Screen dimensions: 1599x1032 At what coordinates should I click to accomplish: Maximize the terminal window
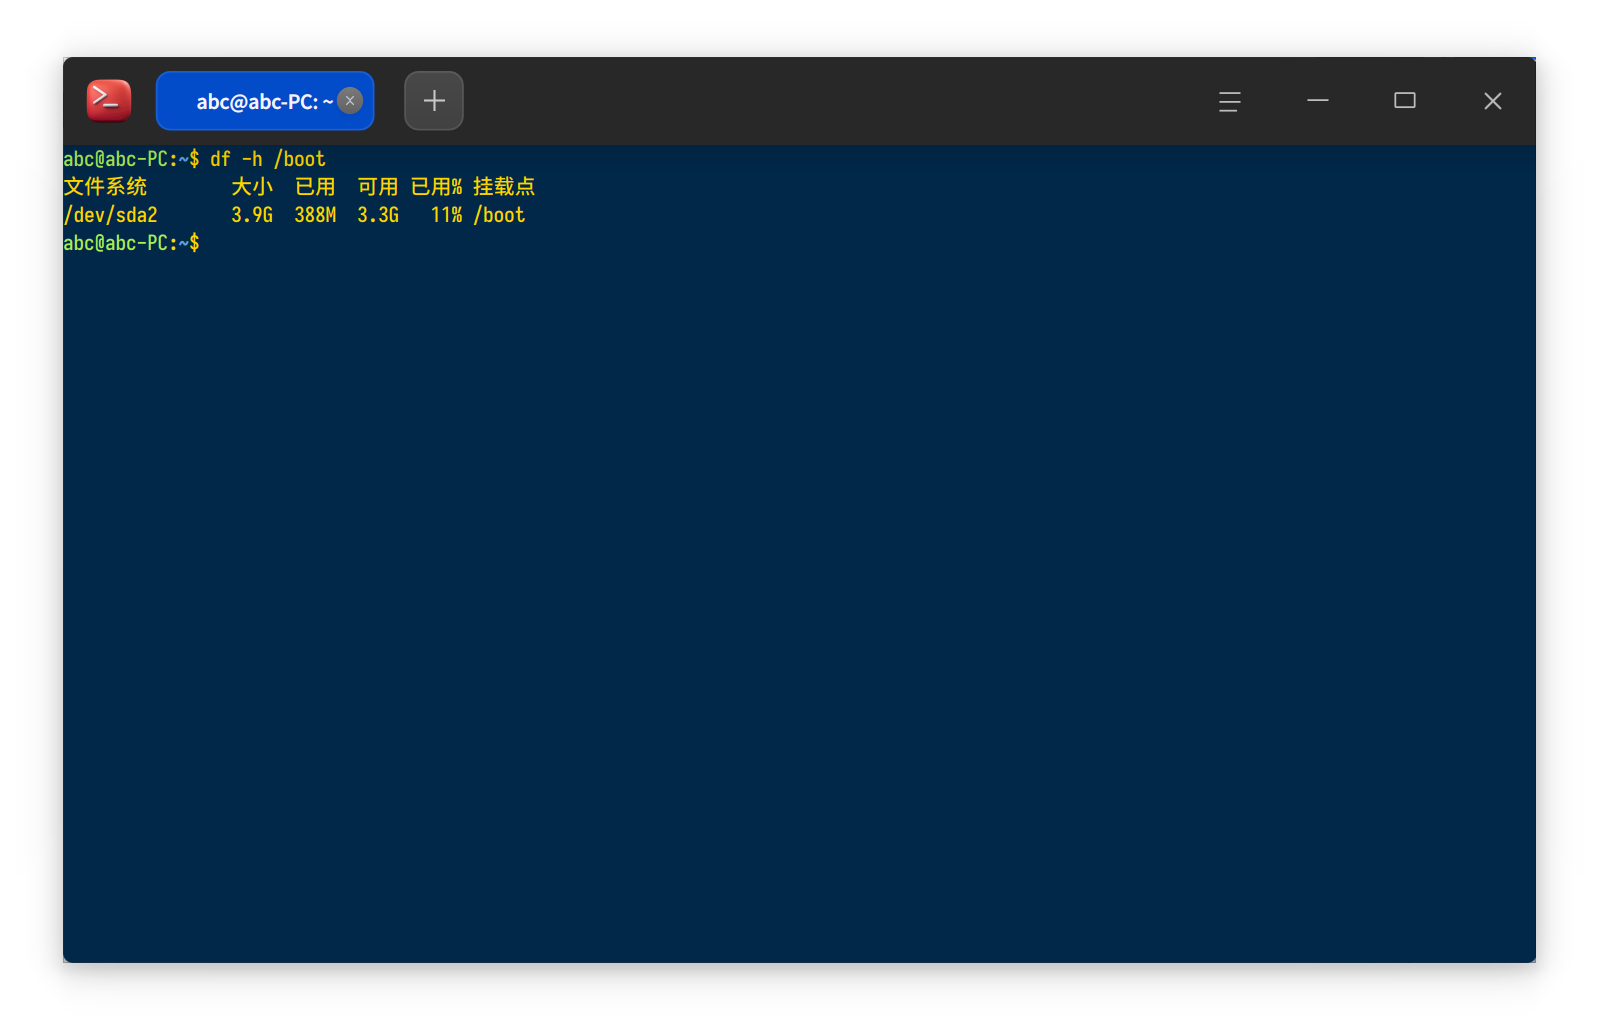pos(1405,101)
